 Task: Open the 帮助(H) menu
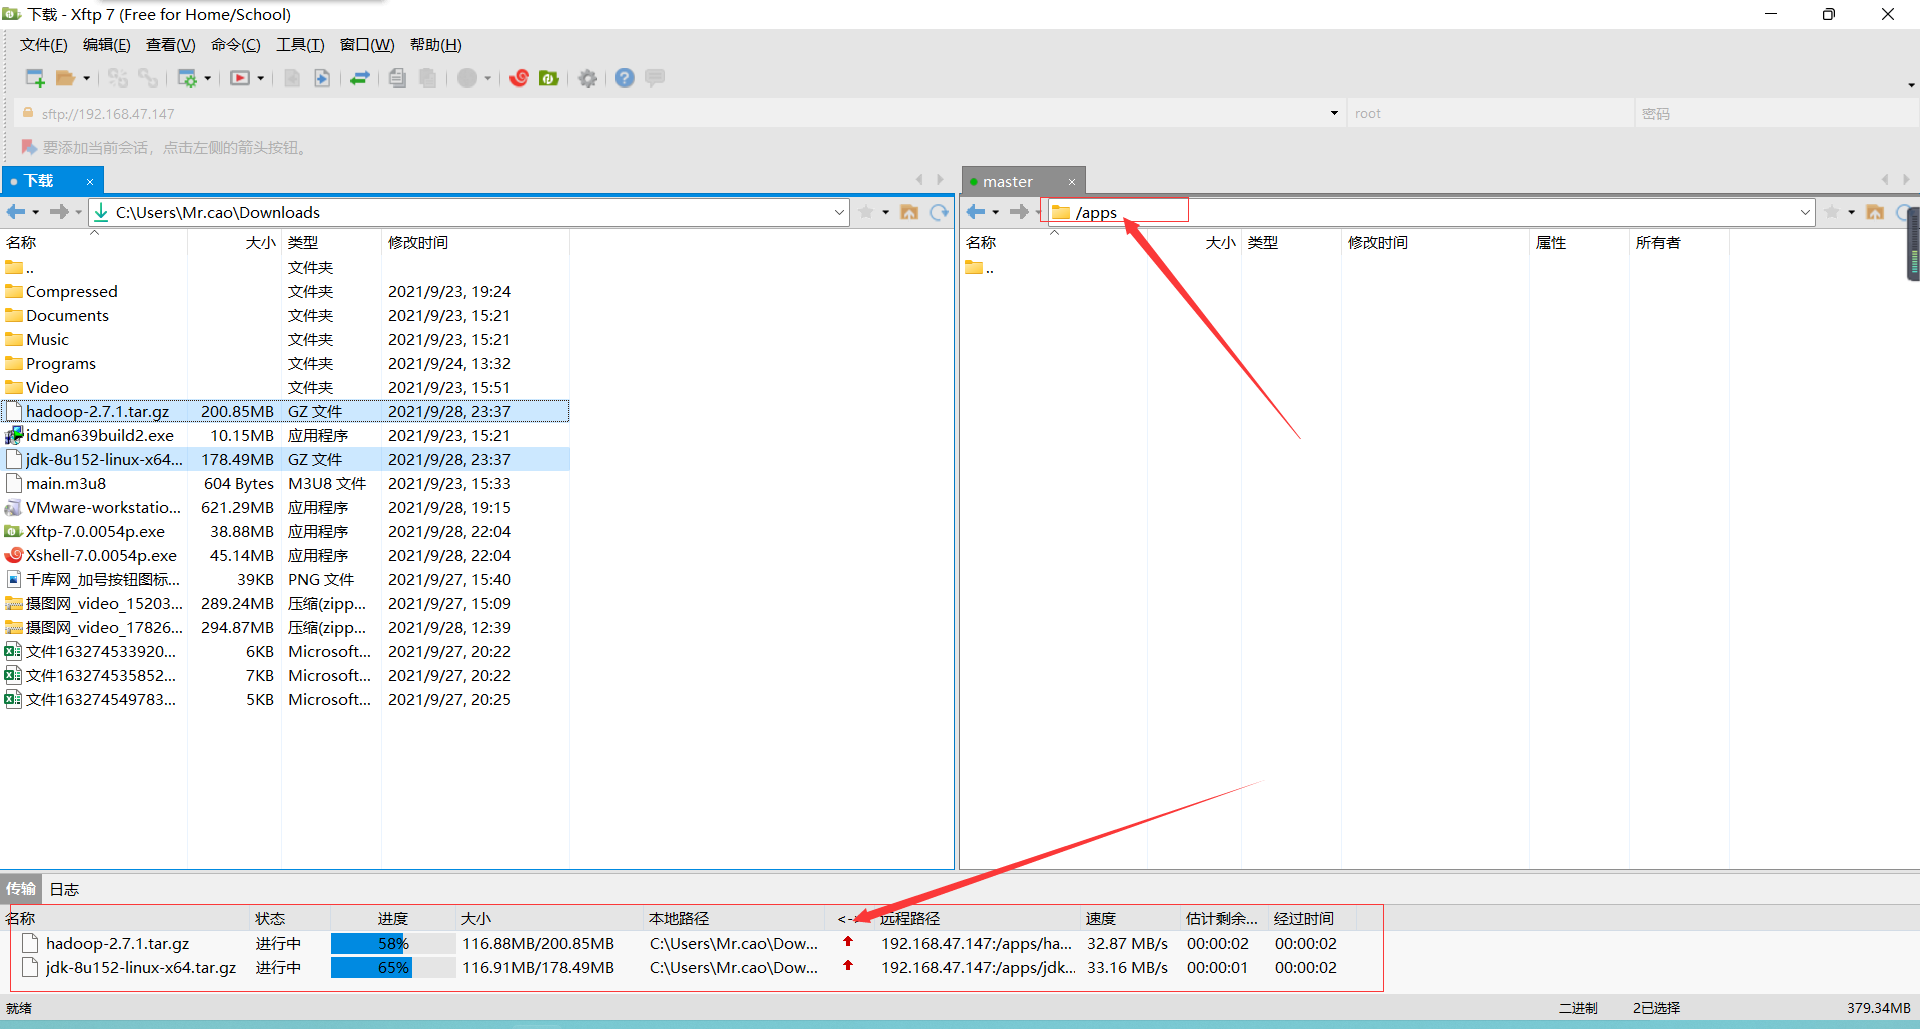point(436,45)
